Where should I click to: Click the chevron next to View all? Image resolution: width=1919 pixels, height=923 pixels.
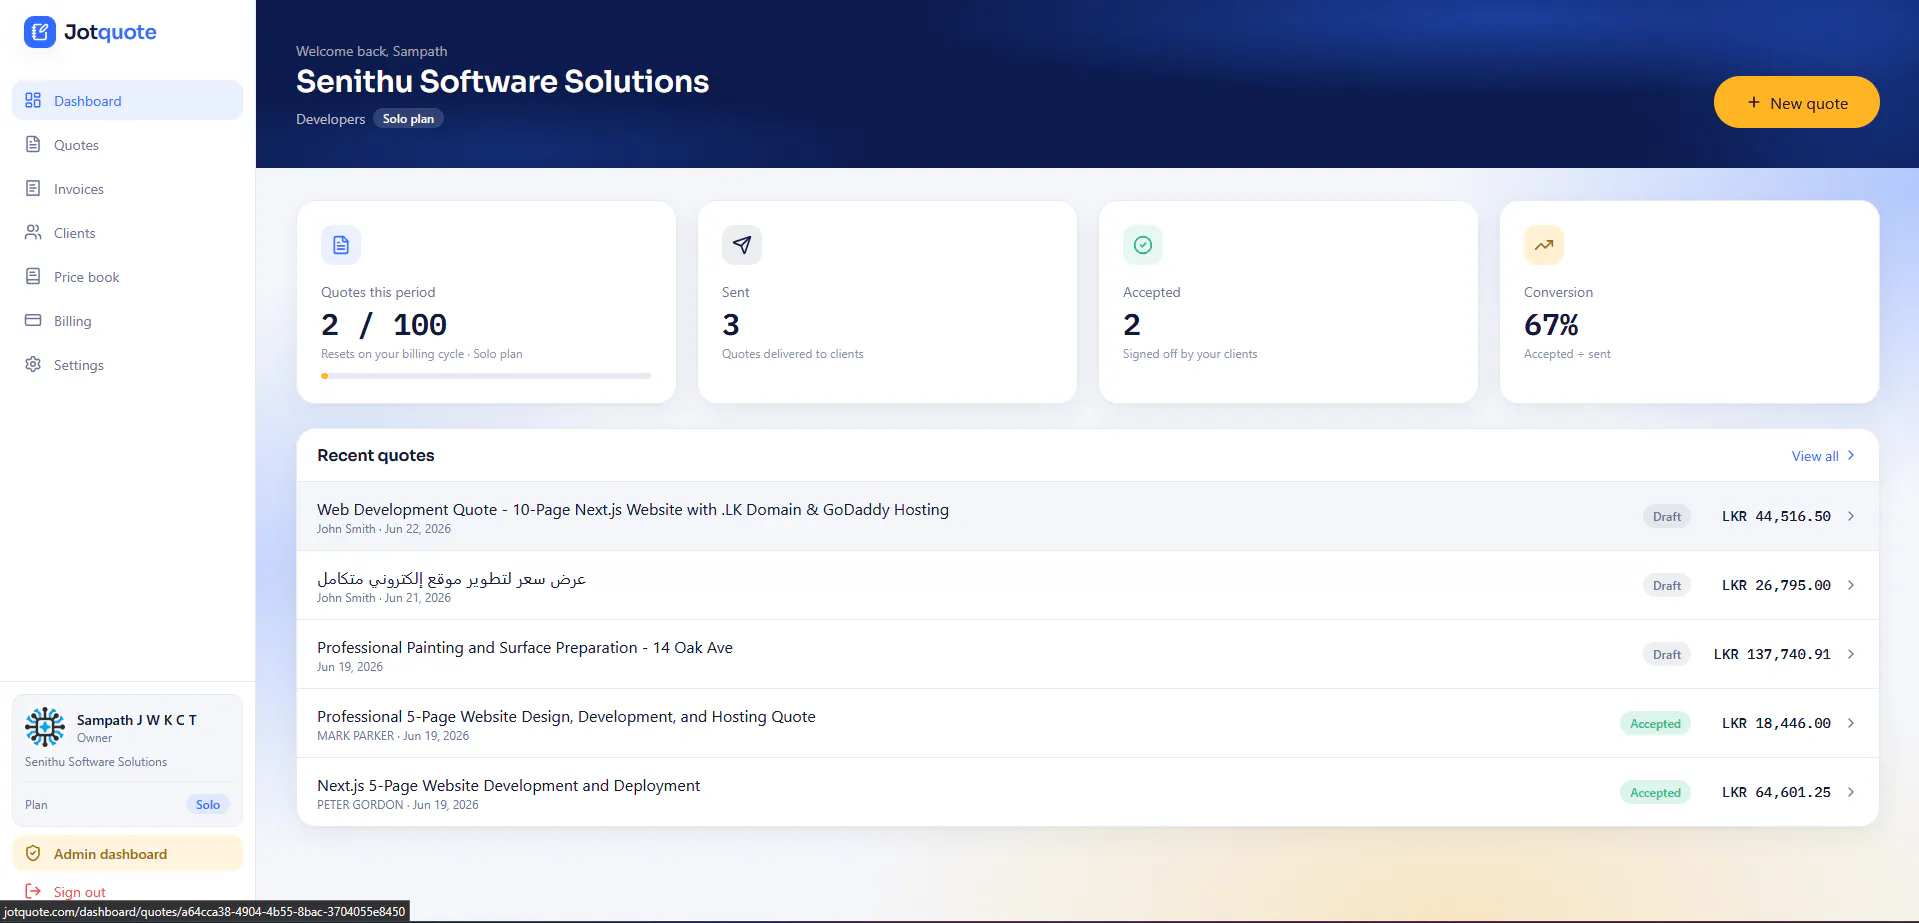tap(1850, 456)
